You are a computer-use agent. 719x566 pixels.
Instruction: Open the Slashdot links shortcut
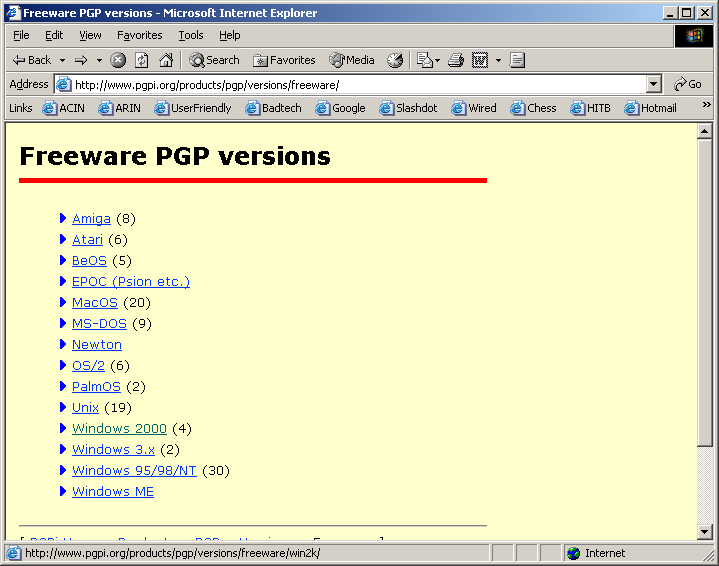click(408, 108)
